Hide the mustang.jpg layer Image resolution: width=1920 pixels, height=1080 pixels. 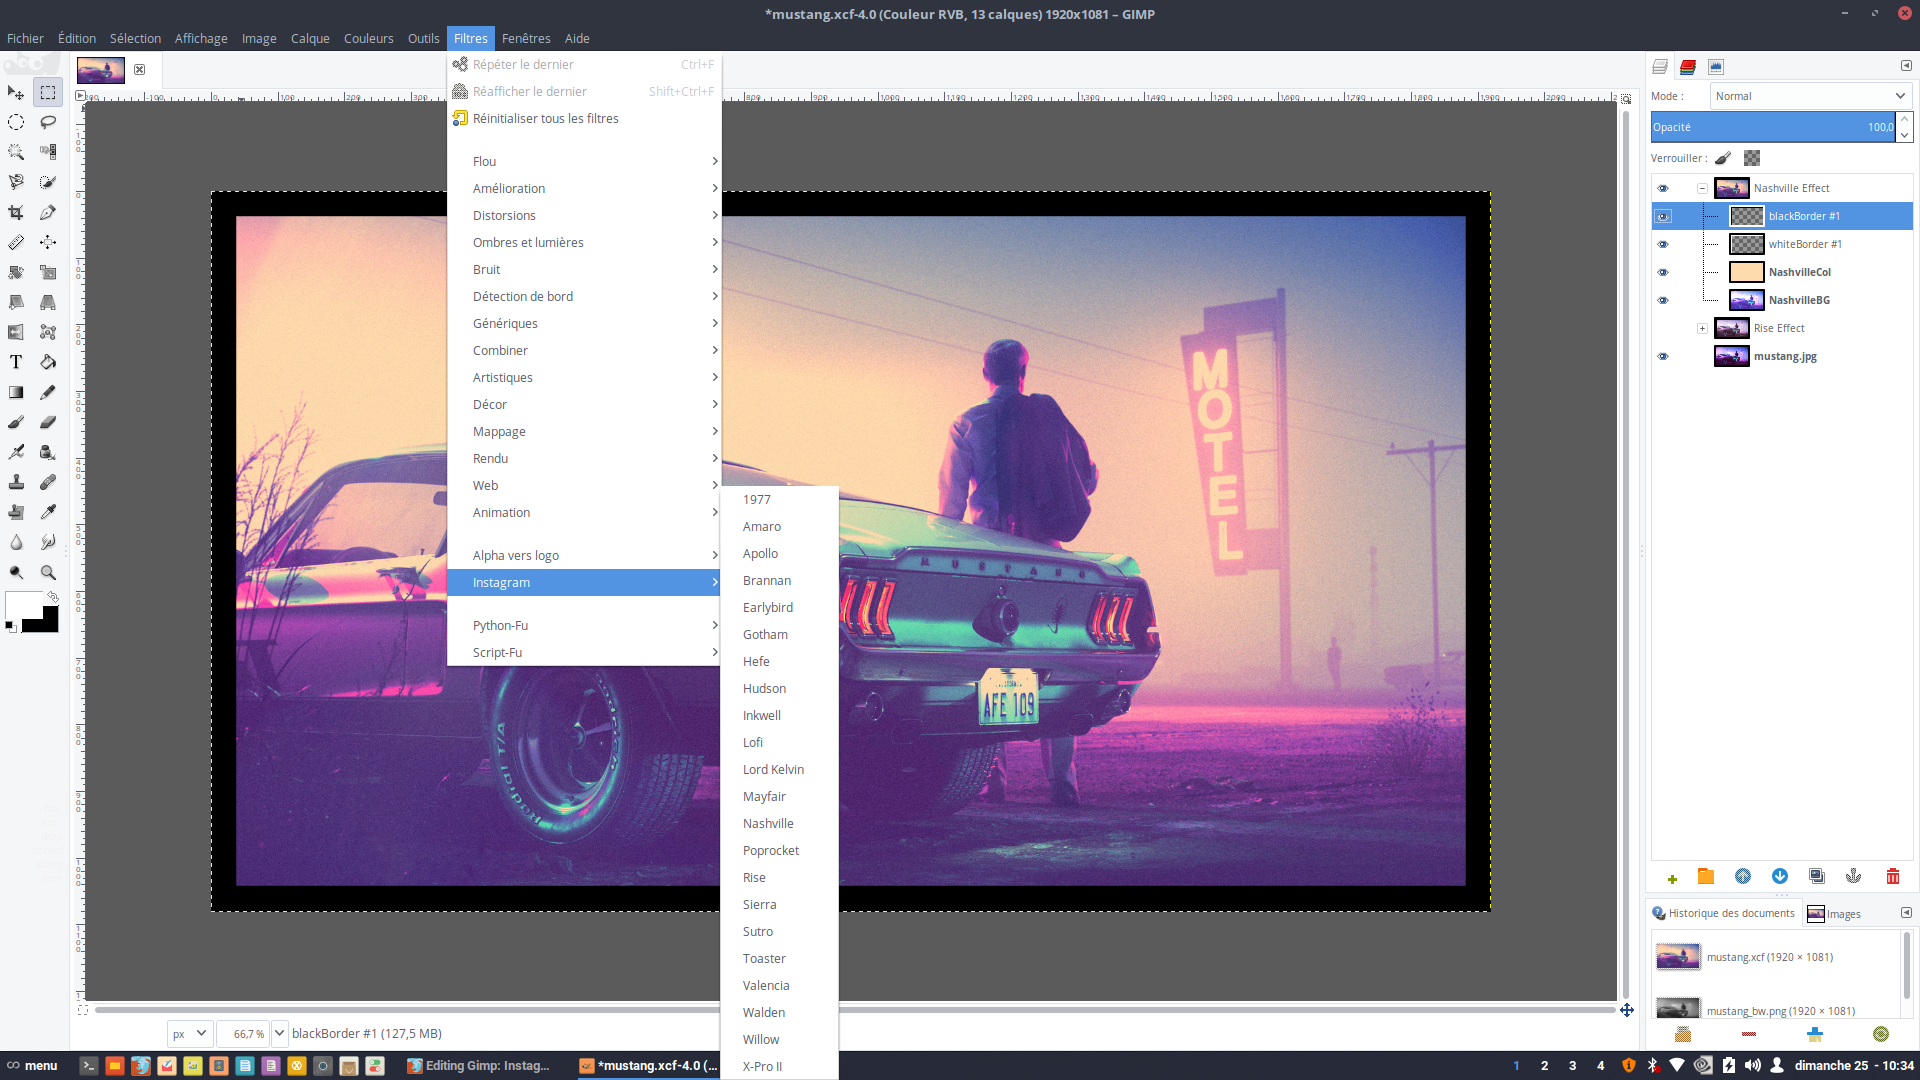click(1665, 356)
